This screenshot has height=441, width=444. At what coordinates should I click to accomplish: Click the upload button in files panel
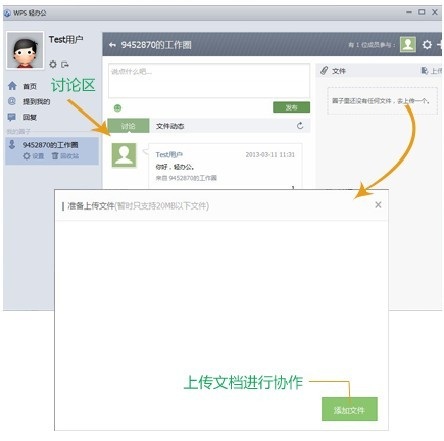point(432,71)
